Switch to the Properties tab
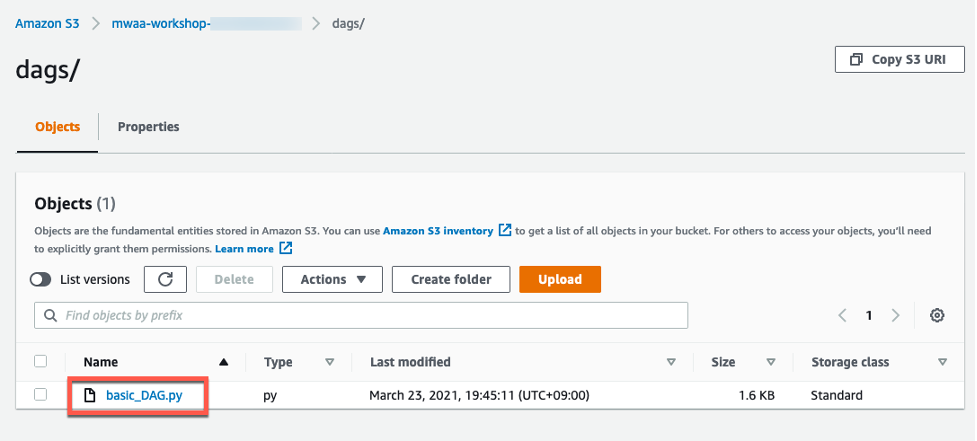 coord(148,127)
